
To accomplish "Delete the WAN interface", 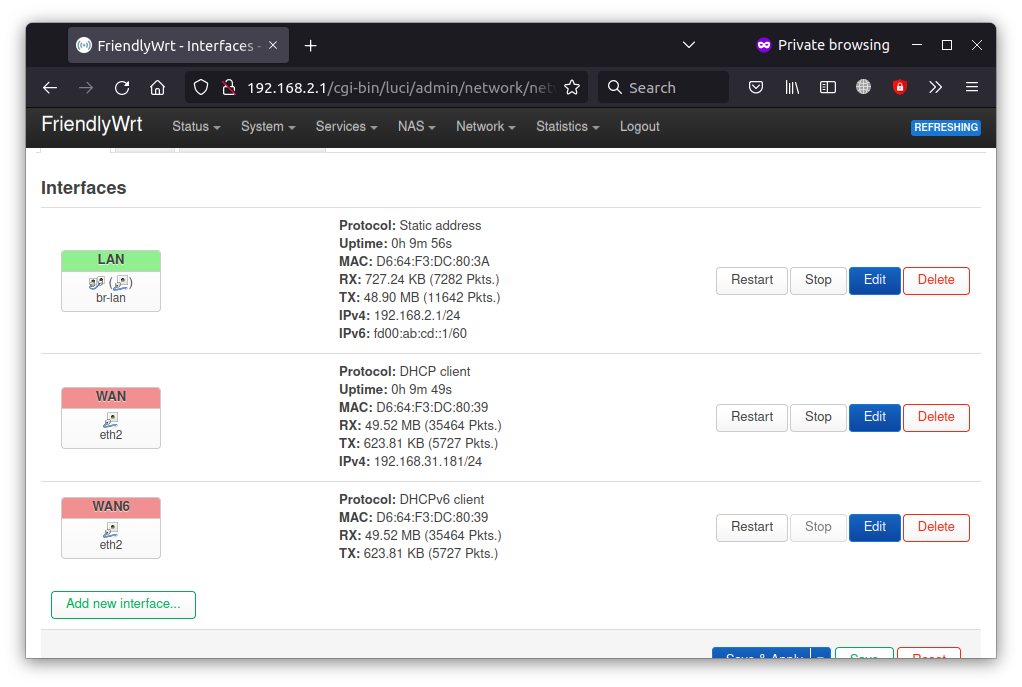I will coord(936,417).
